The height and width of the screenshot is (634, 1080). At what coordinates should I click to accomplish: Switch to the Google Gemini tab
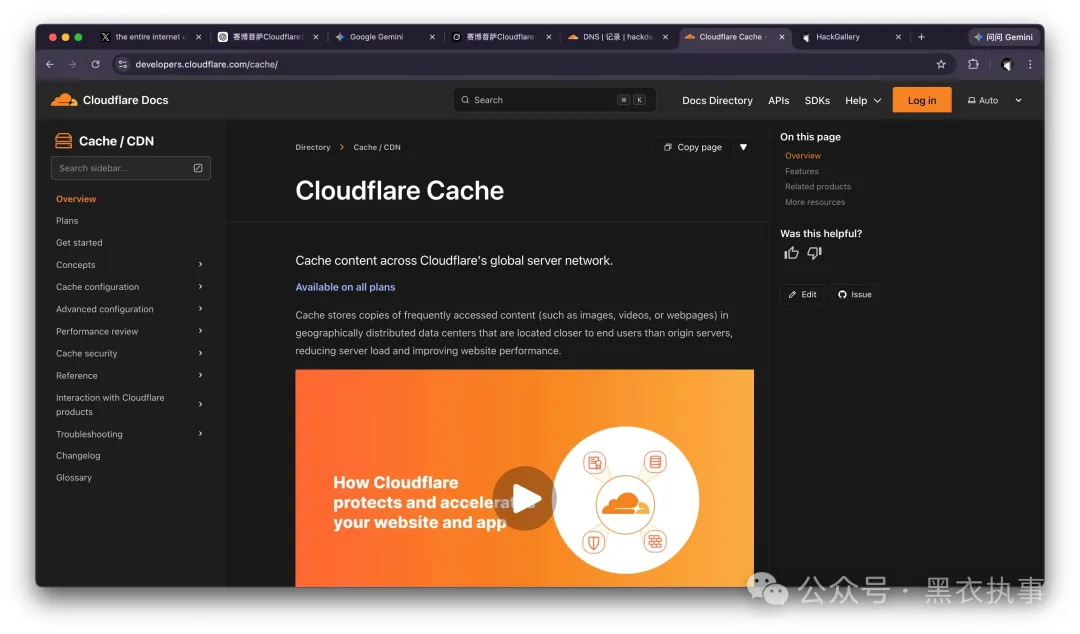click(384, 37)
